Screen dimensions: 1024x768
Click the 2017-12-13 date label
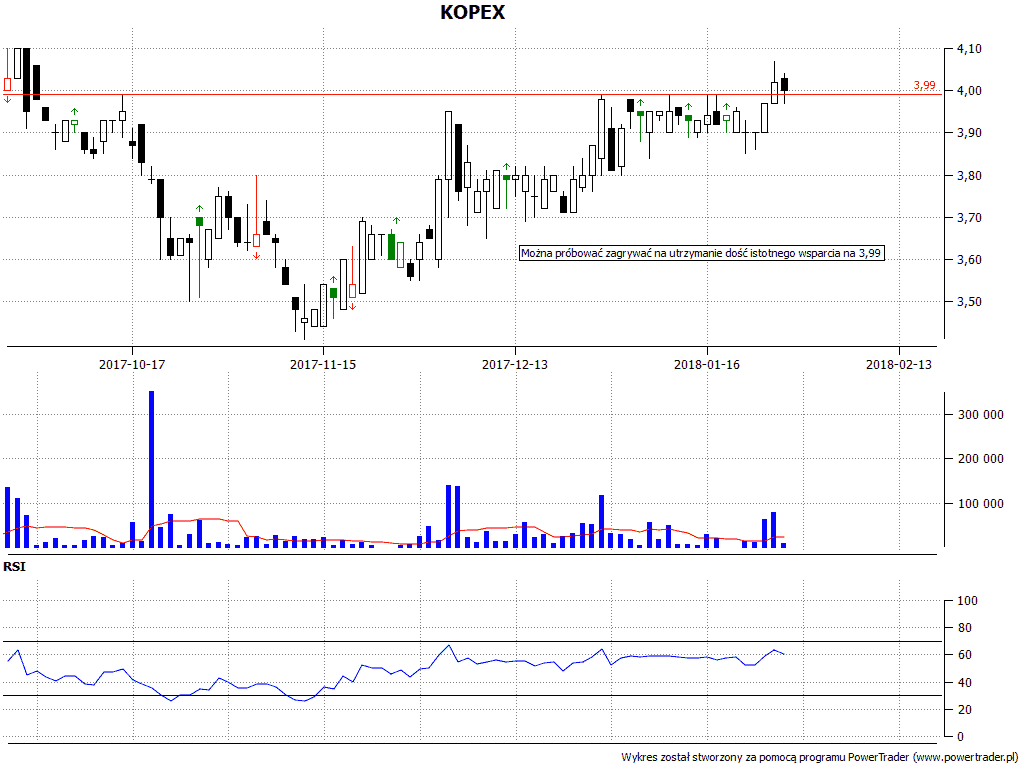pos(515,364)
